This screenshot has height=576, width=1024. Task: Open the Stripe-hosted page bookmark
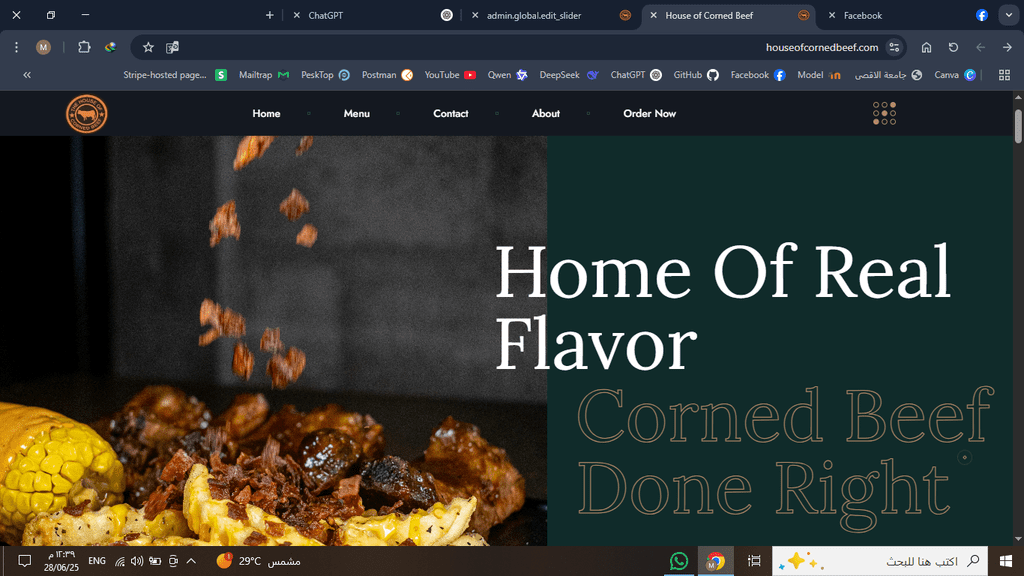tap(175, 75)
